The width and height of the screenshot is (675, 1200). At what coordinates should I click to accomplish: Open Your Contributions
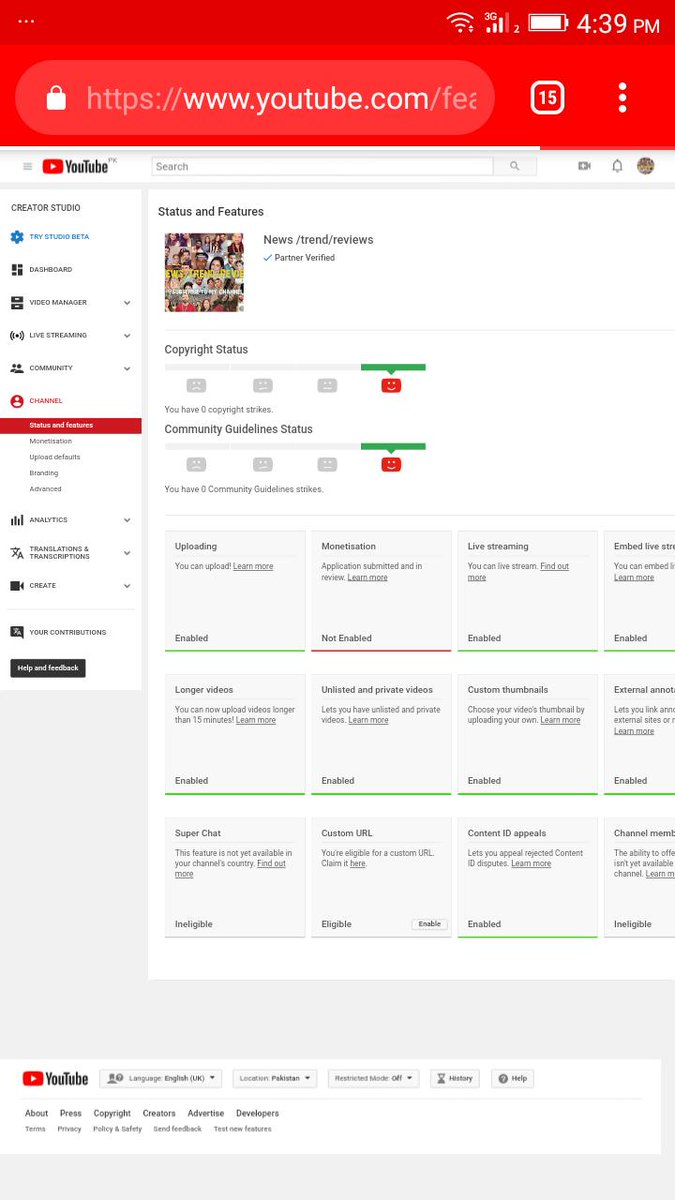[x=67, y=632]
